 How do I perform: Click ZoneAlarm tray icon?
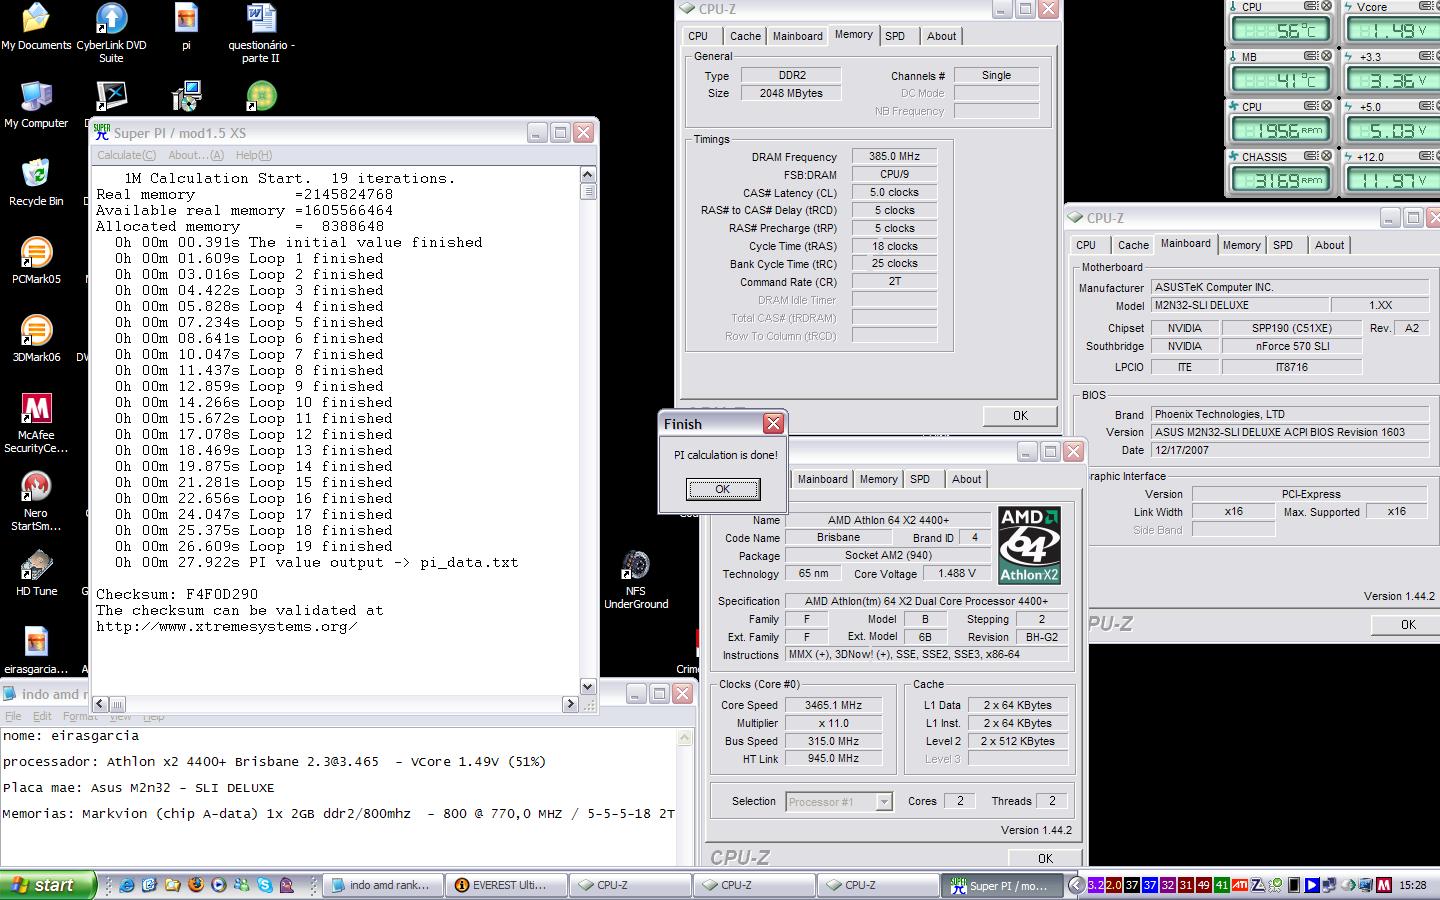pos(1258,885)
